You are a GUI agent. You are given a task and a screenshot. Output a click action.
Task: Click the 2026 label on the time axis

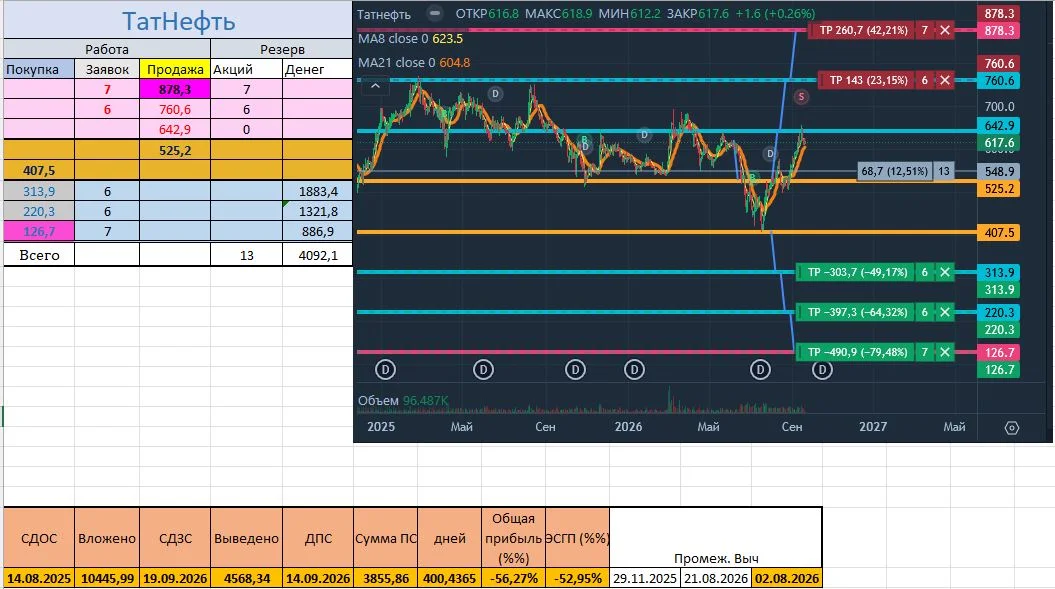coord(628,427)
